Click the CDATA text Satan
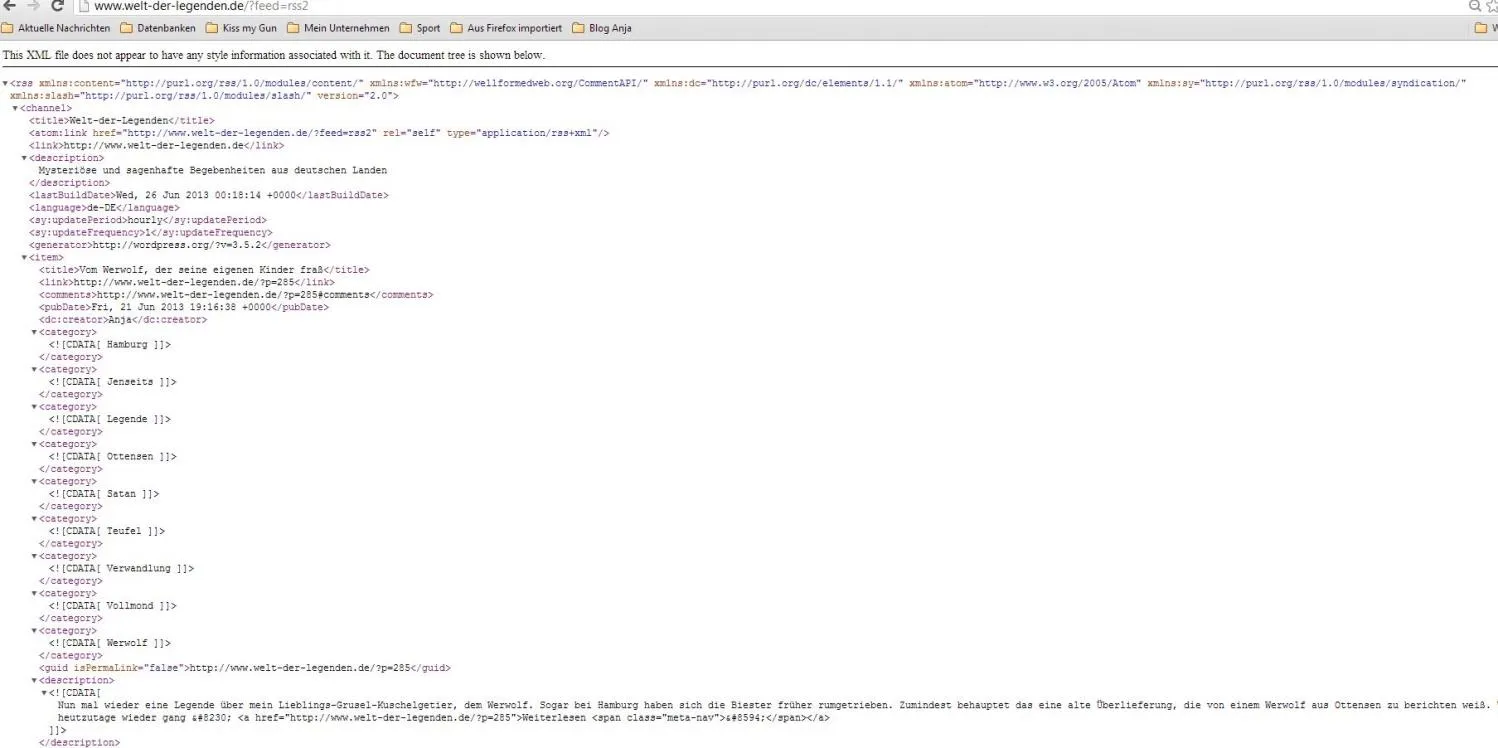The width and height of the screenshot is (1498, 748). point(121,494)
